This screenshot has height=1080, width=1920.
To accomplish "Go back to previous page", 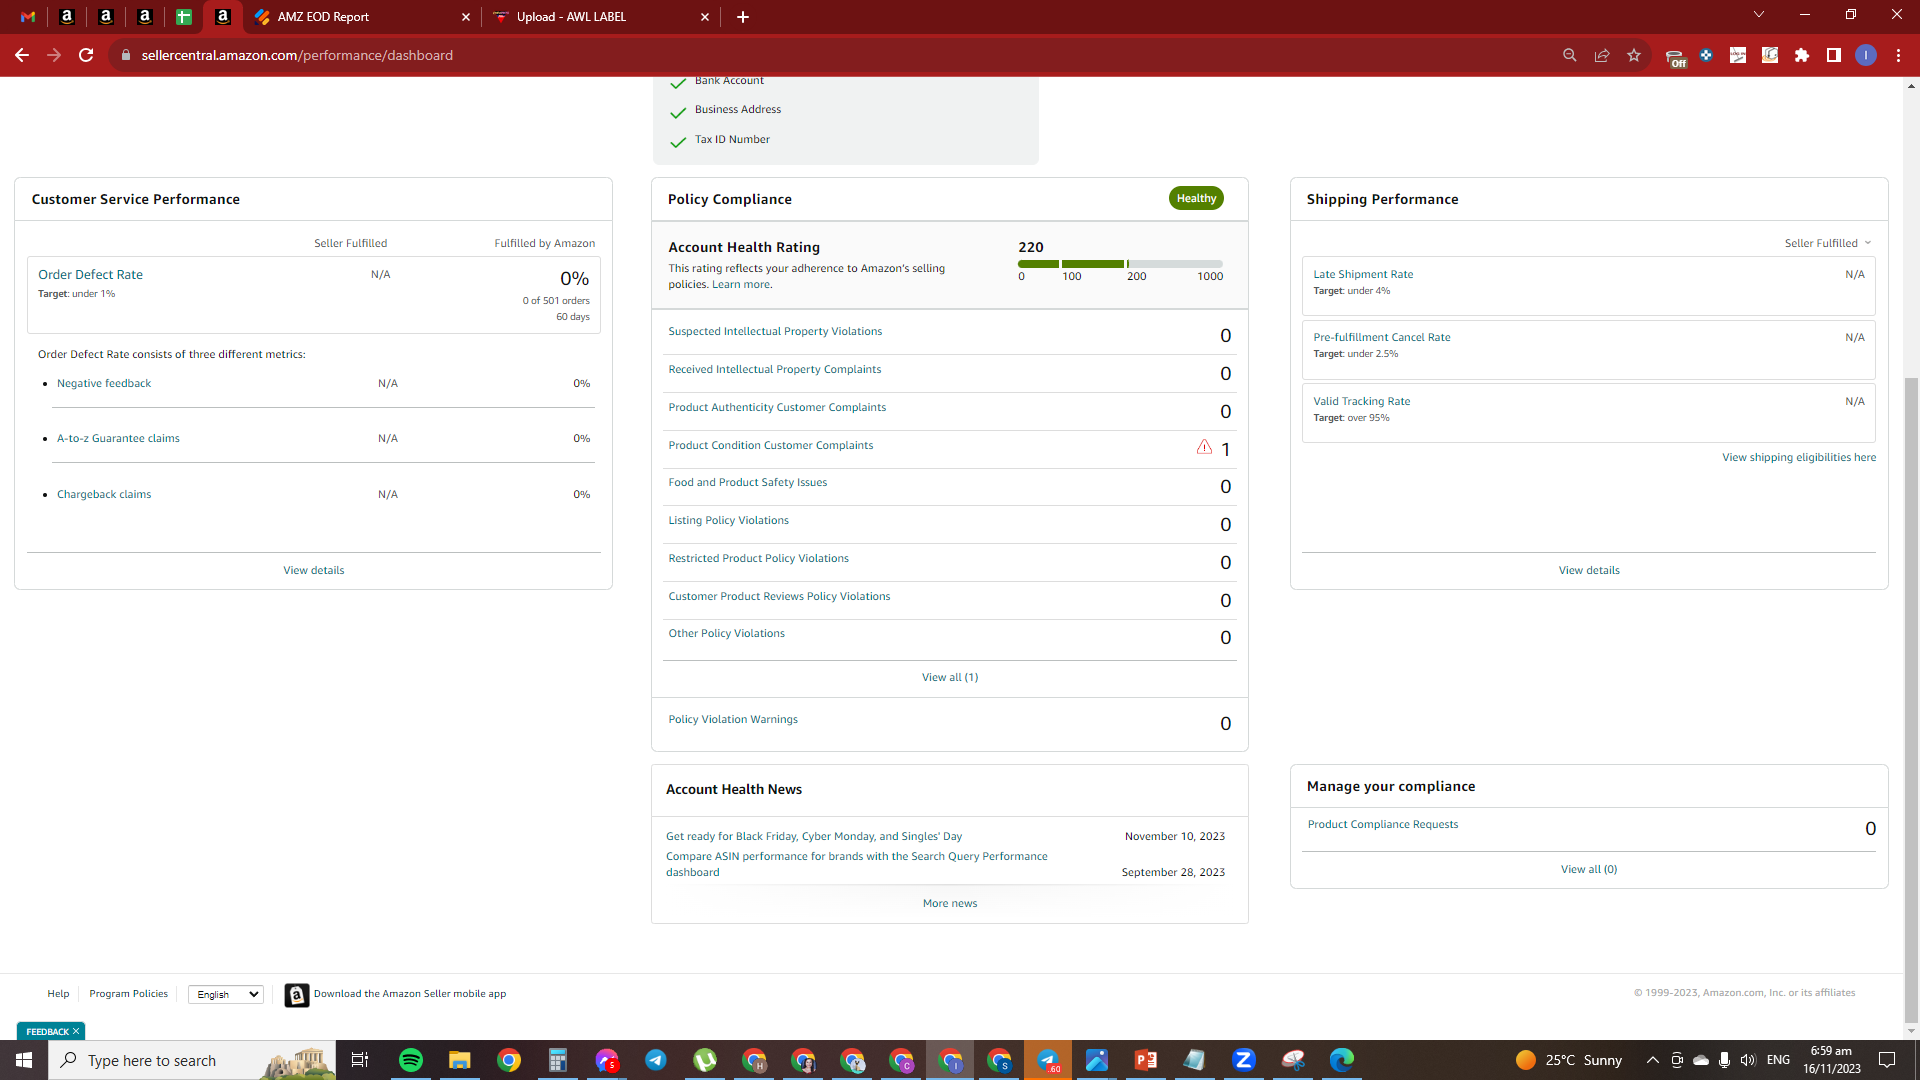I will 22,55.
